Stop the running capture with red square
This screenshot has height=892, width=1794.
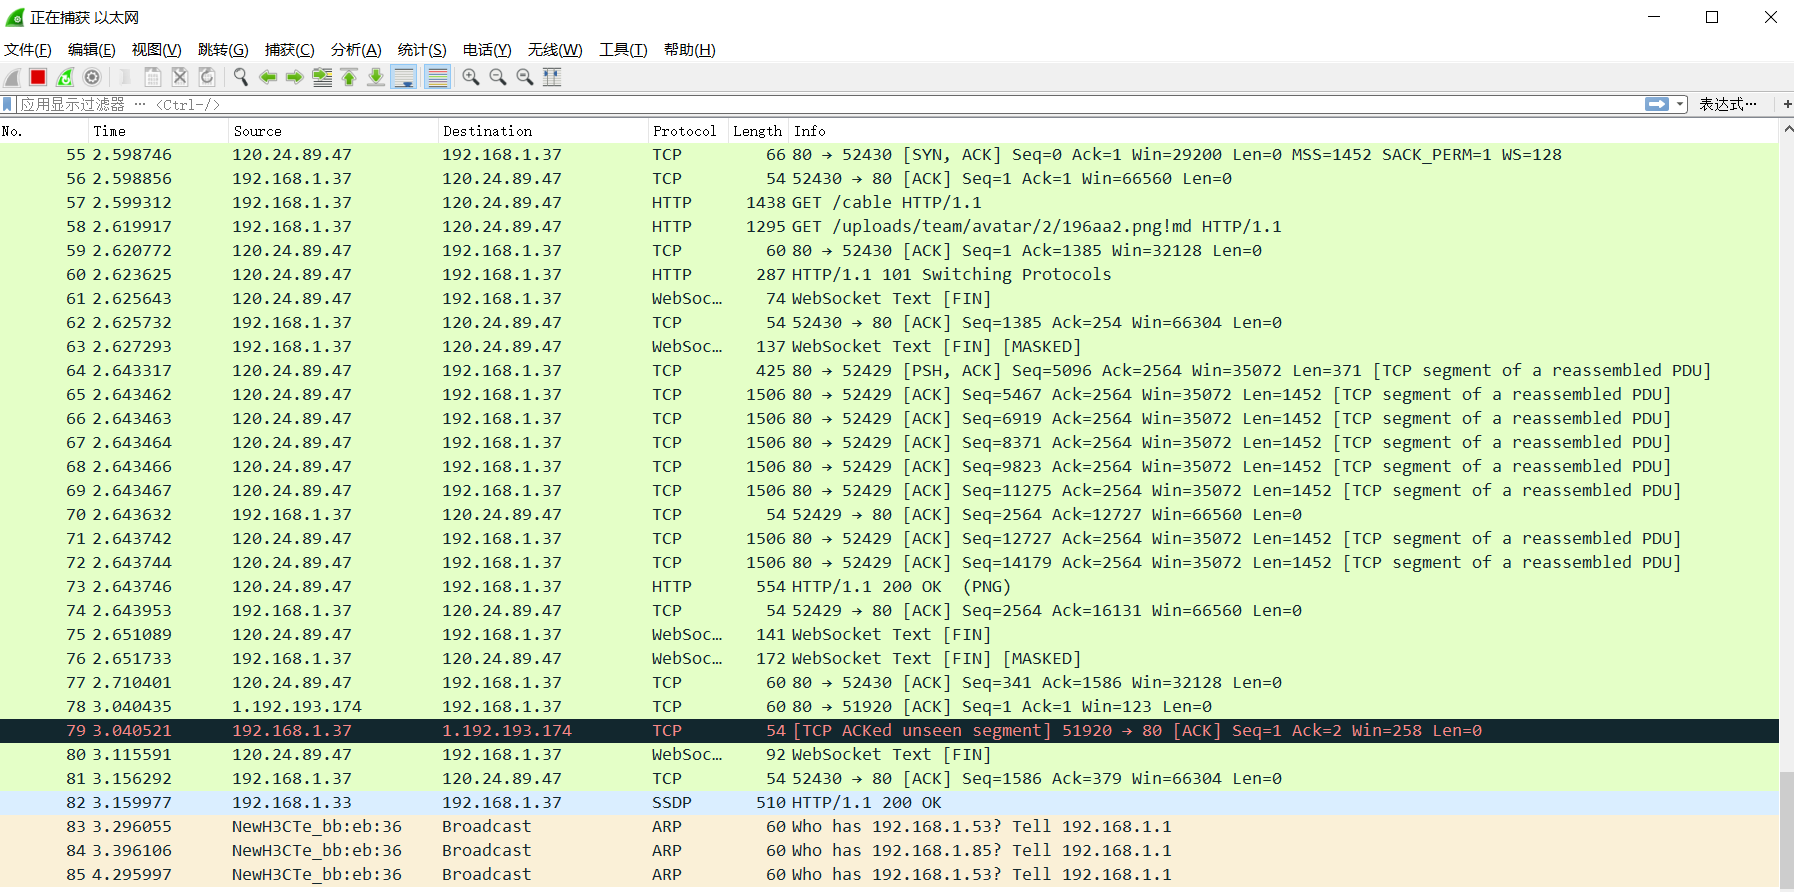click(38, 77)
